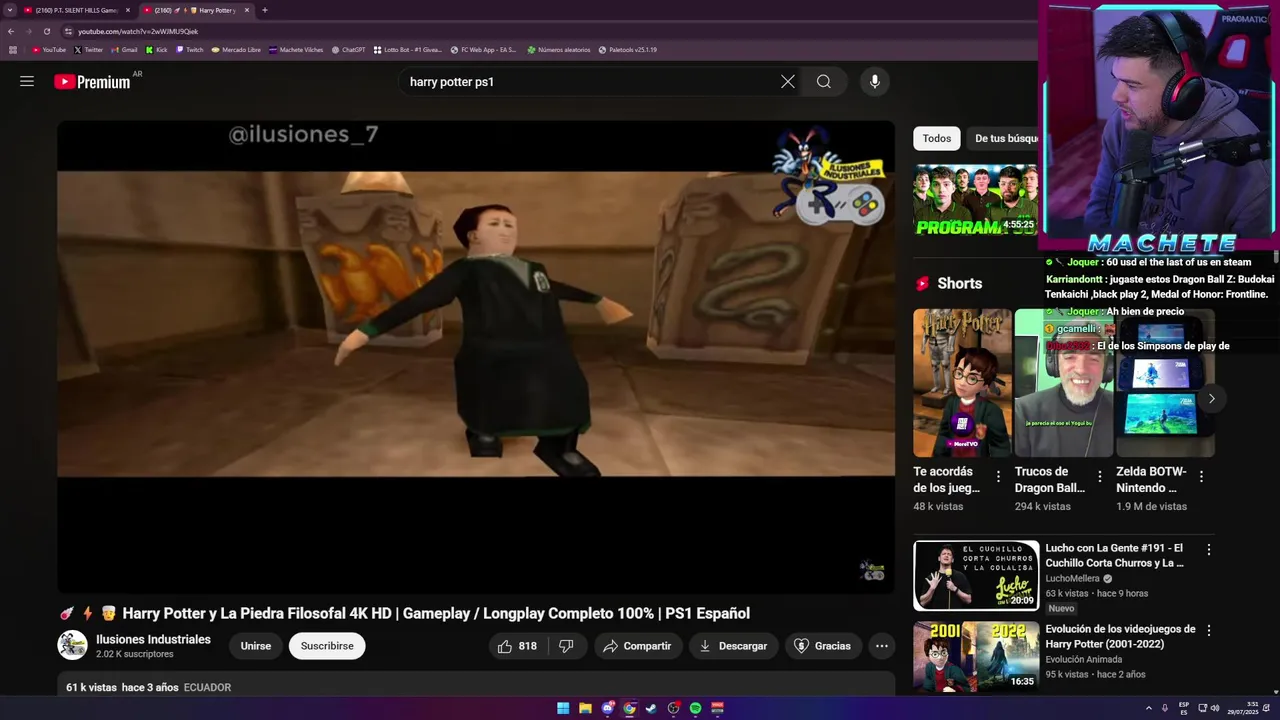Screen dimensions: 1280x720
Task: Open options for 'Te acordás' short
Action: 998,477
